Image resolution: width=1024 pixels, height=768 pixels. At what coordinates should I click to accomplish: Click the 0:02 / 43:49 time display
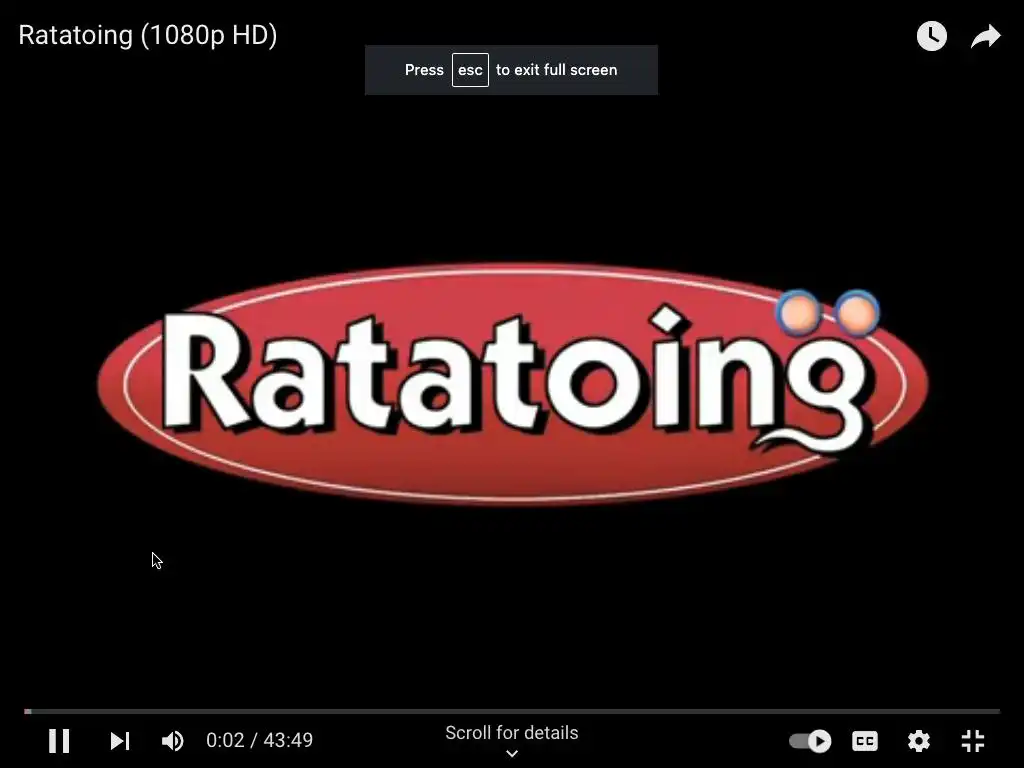259,740
